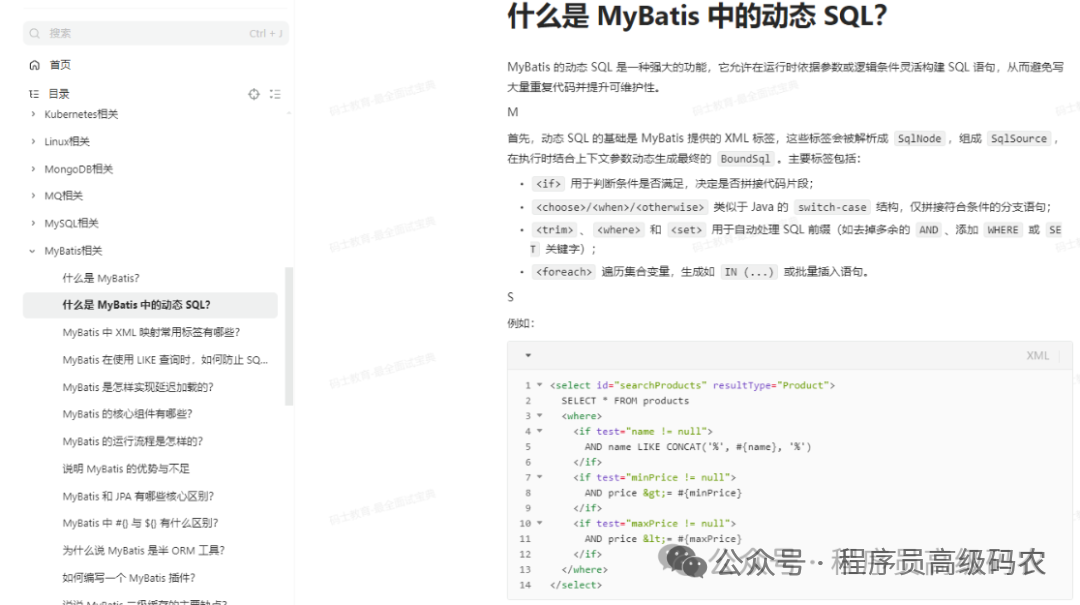This screenshot has width=1080, height=605.
Task: Click the BoundSql inline code
Action: coord(745,159)
